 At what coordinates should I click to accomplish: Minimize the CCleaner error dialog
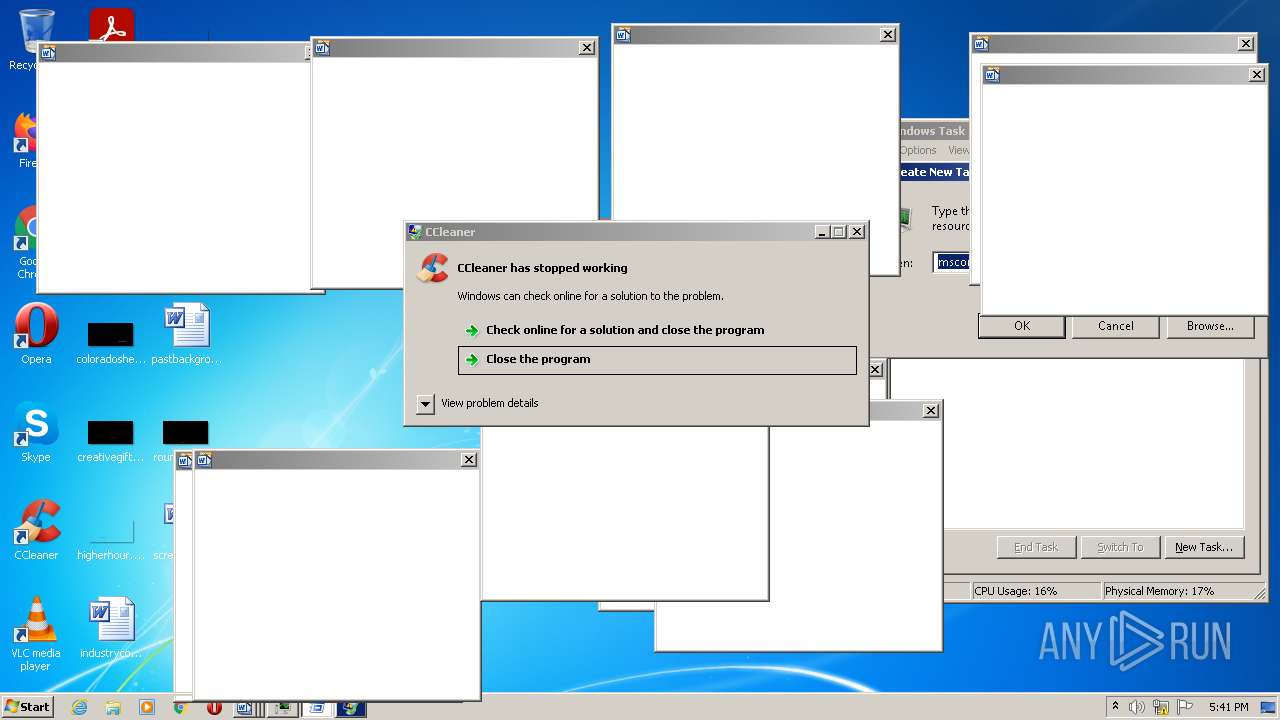tap(821, 232)
